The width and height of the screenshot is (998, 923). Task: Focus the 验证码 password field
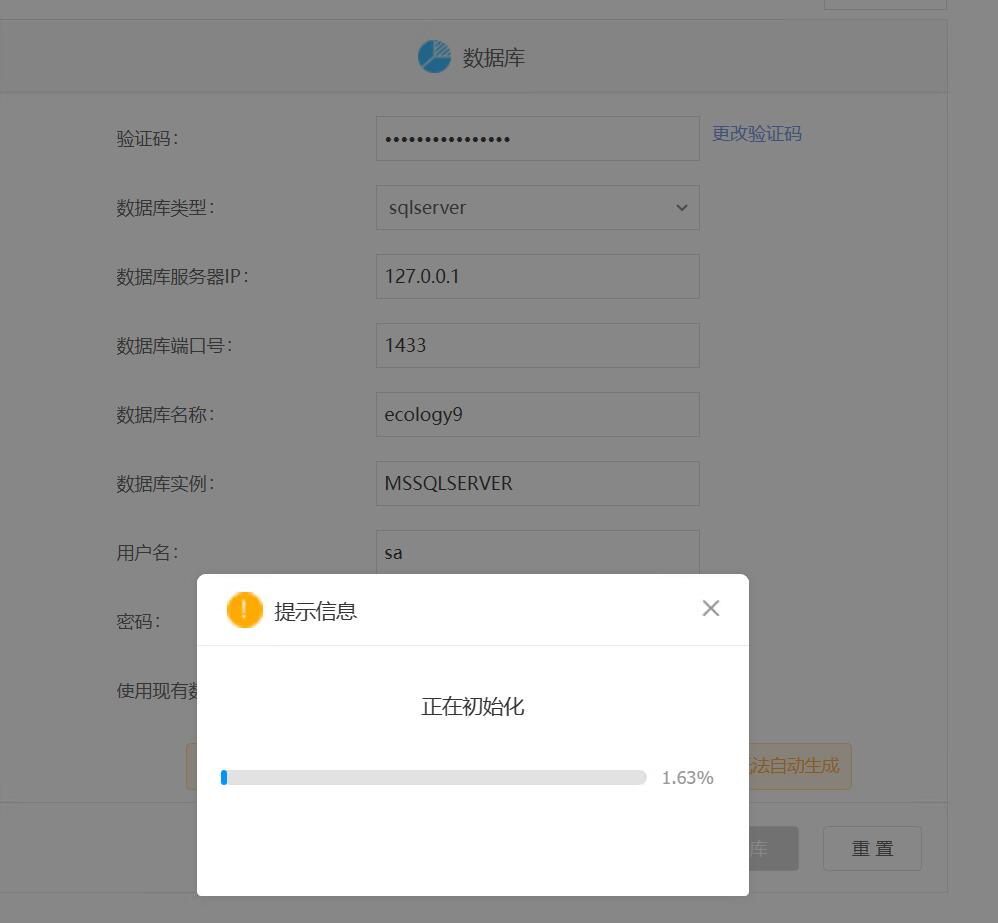pos(537,139)
